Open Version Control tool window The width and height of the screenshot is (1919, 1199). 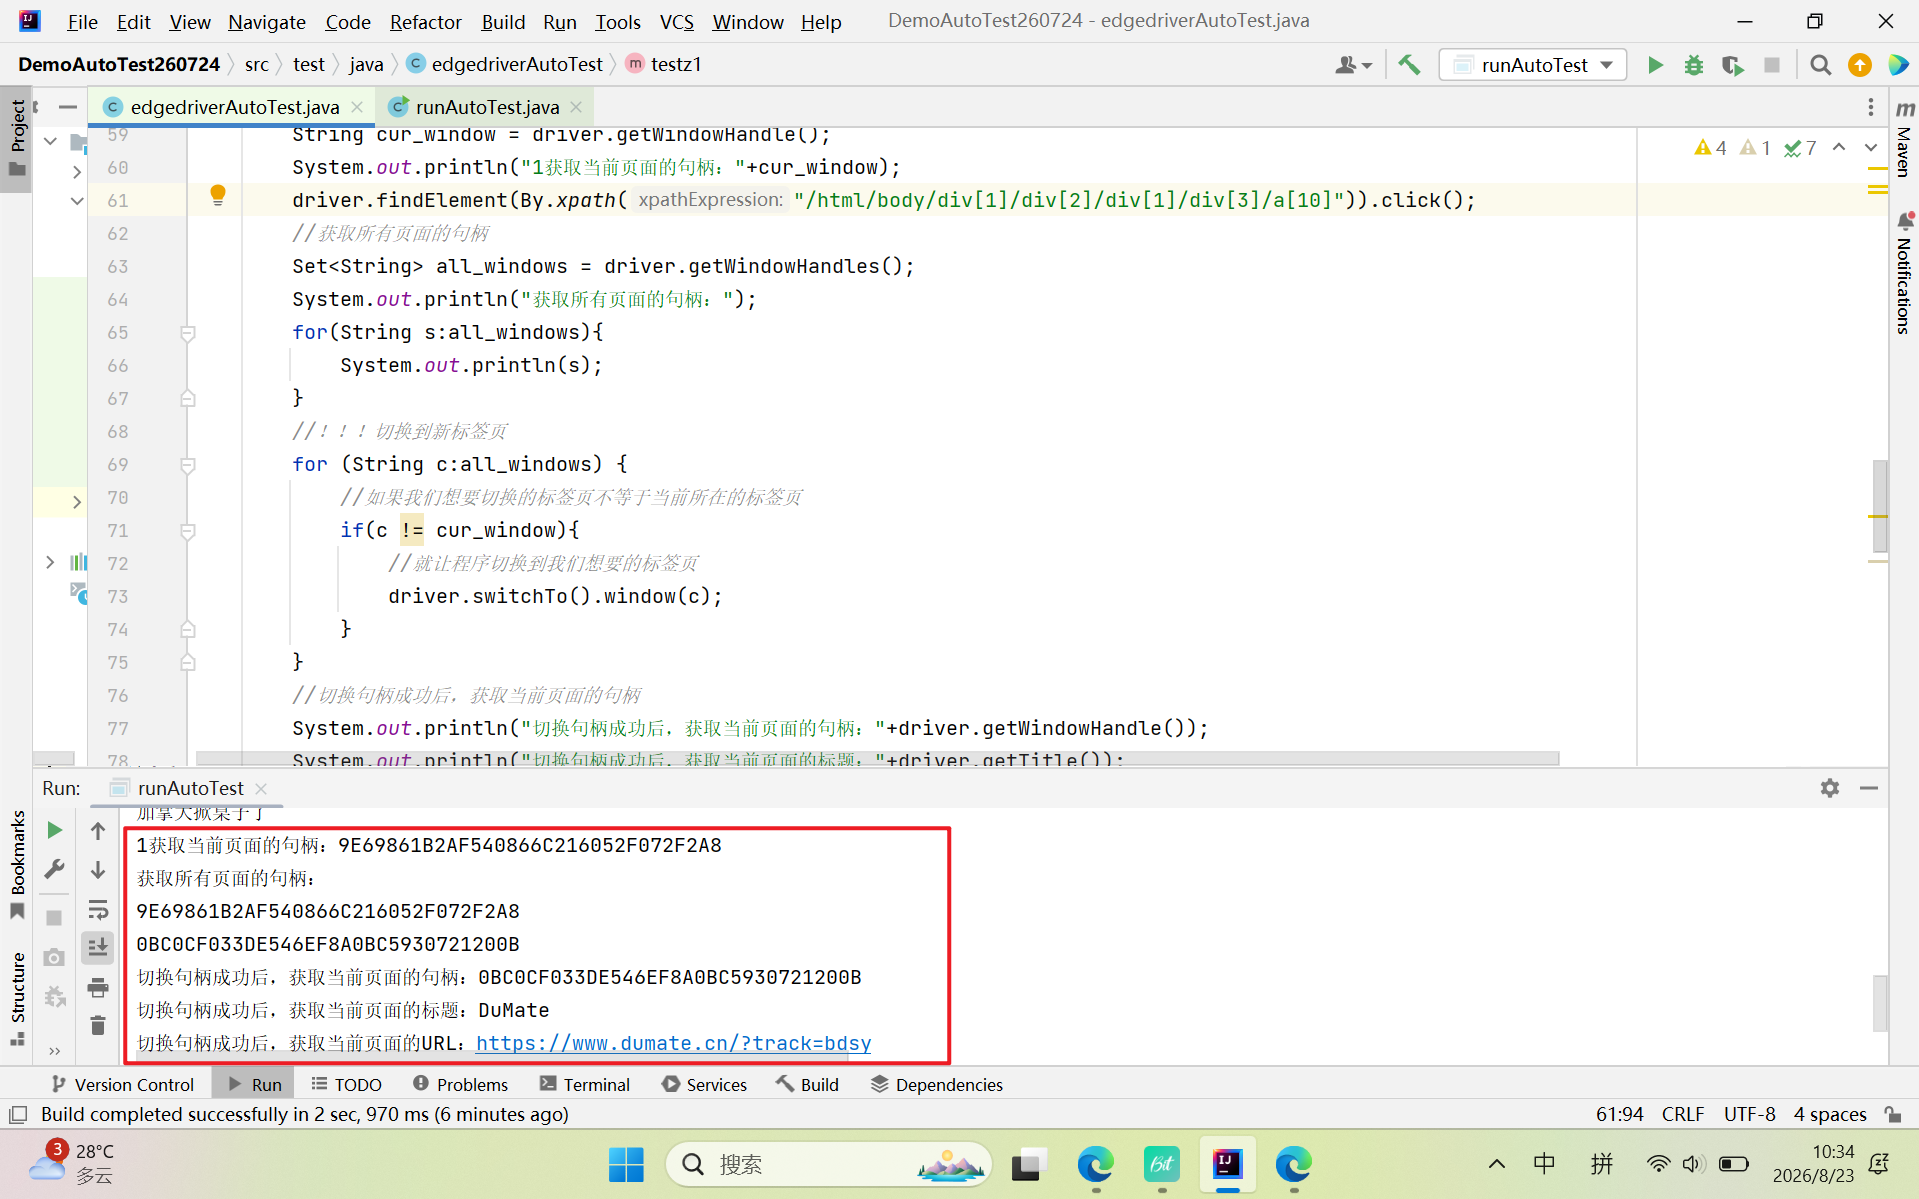pyautogui.click(x=122, y=1084)
